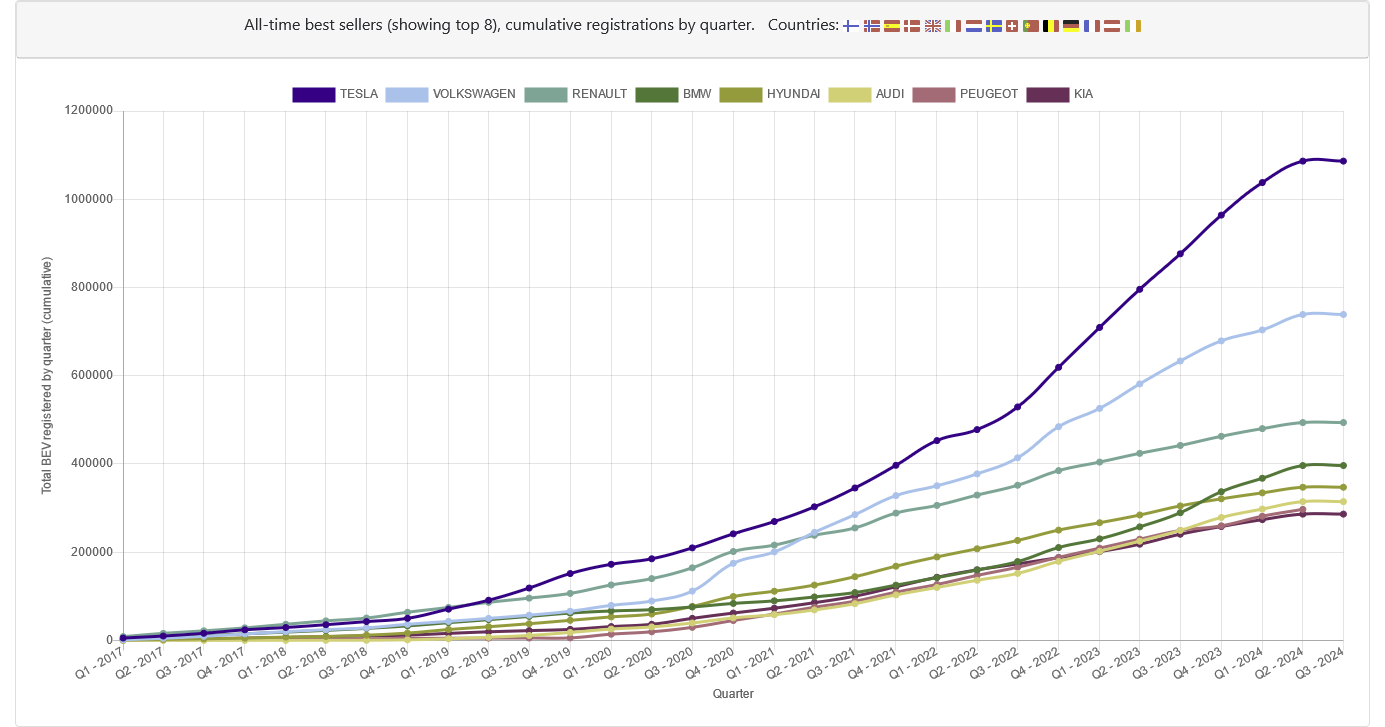Select Volkswagen's Q4 2020 data point
Viewport: 1385px width, 727px height.
(733, 563)
